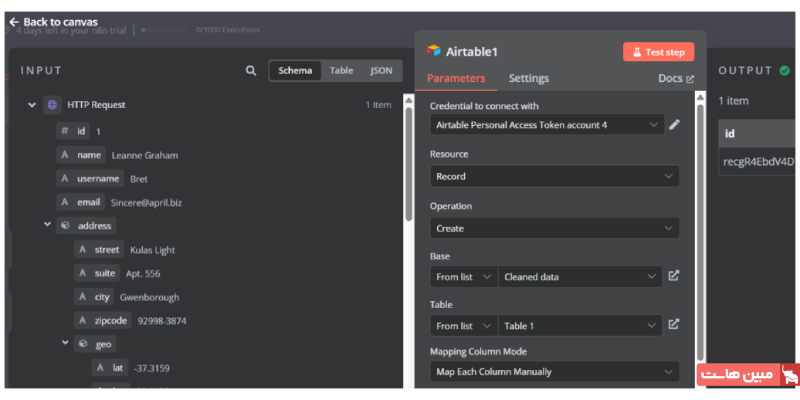Open the Settings tab
800x400 pixels.
click(x=528, y=78)
